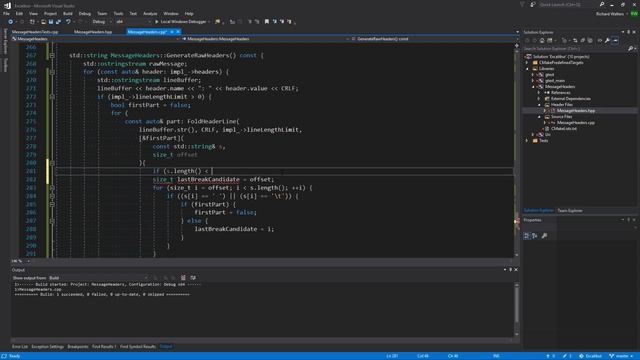Click the master branch indicator in status bar

622,356
